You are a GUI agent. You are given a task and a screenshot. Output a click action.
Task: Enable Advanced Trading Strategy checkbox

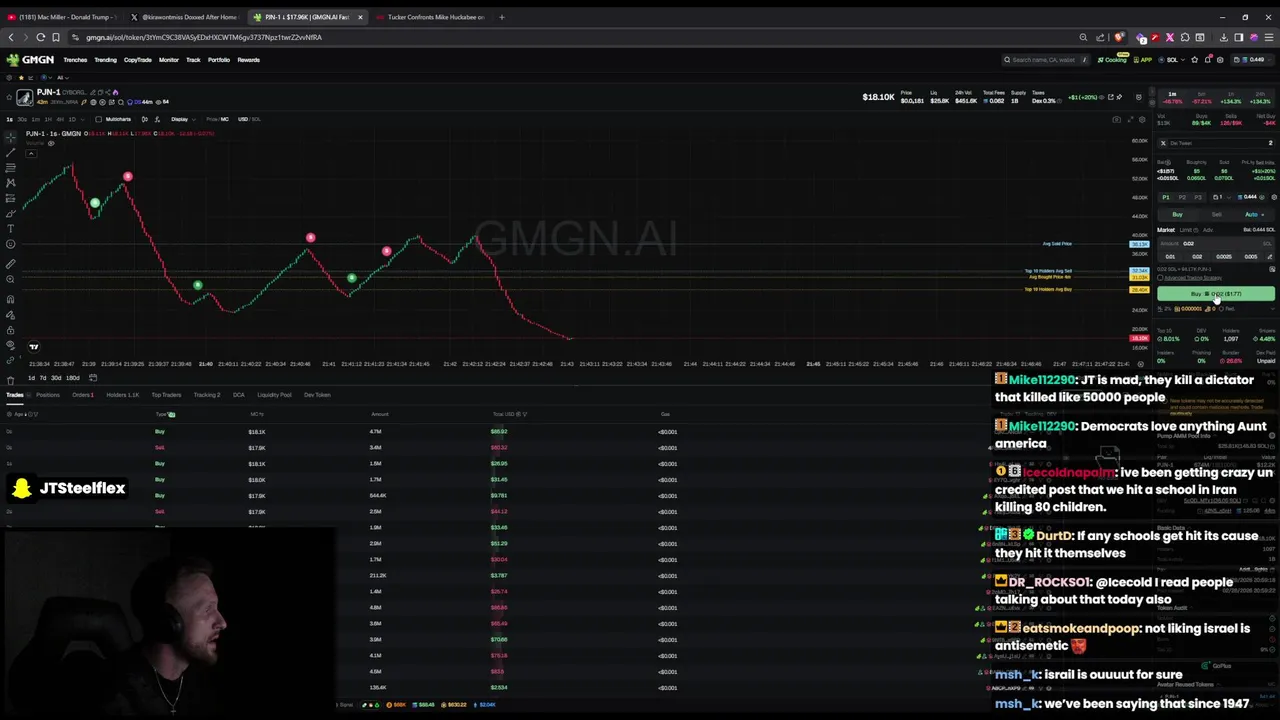click(x=1161, y=277)
